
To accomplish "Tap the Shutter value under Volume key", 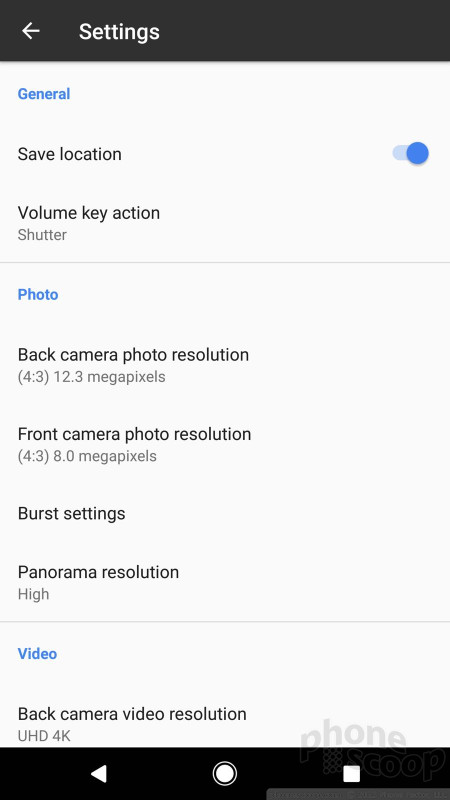I will (42, 235).
